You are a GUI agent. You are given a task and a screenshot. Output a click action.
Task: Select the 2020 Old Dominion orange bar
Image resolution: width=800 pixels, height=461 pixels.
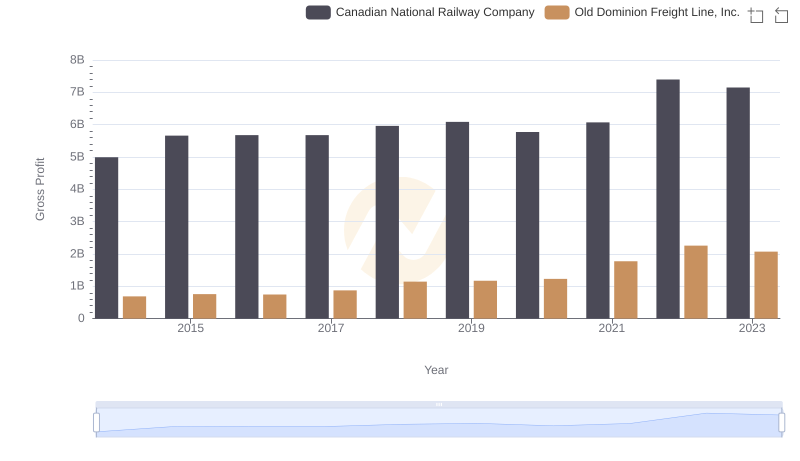pyautogui.click(x=556, y=299)
